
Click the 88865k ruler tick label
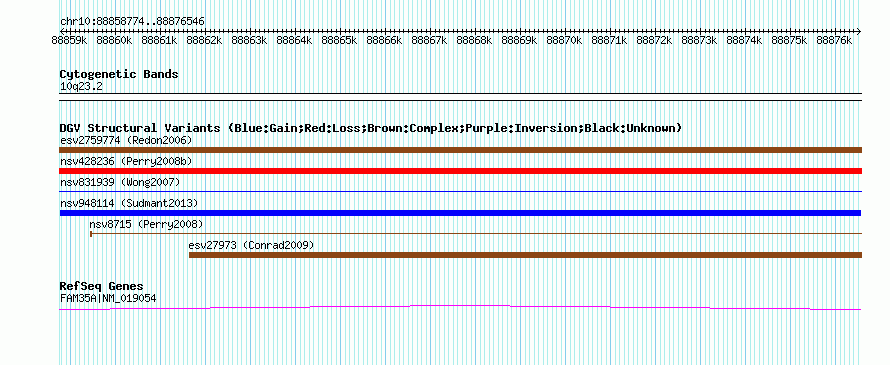339,40
